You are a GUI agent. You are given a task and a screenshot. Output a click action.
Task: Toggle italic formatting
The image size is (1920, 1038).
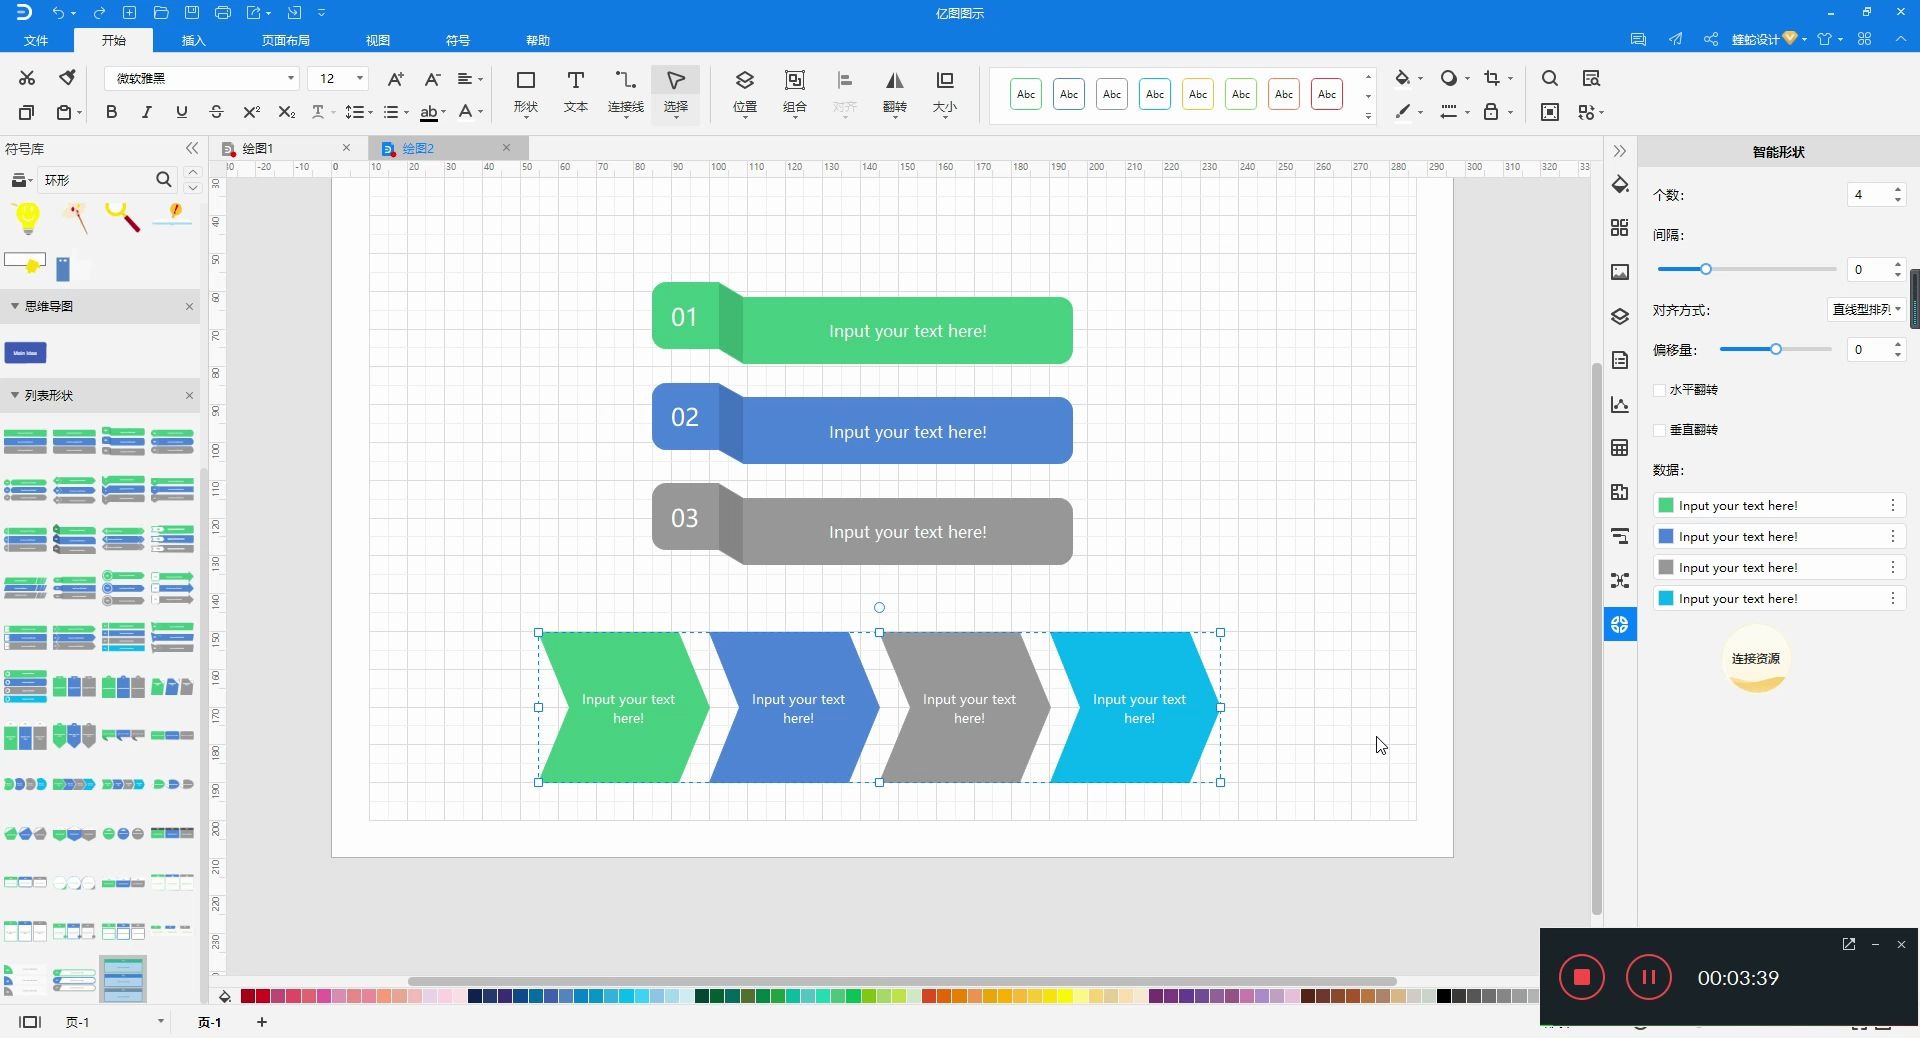(146, 112)
